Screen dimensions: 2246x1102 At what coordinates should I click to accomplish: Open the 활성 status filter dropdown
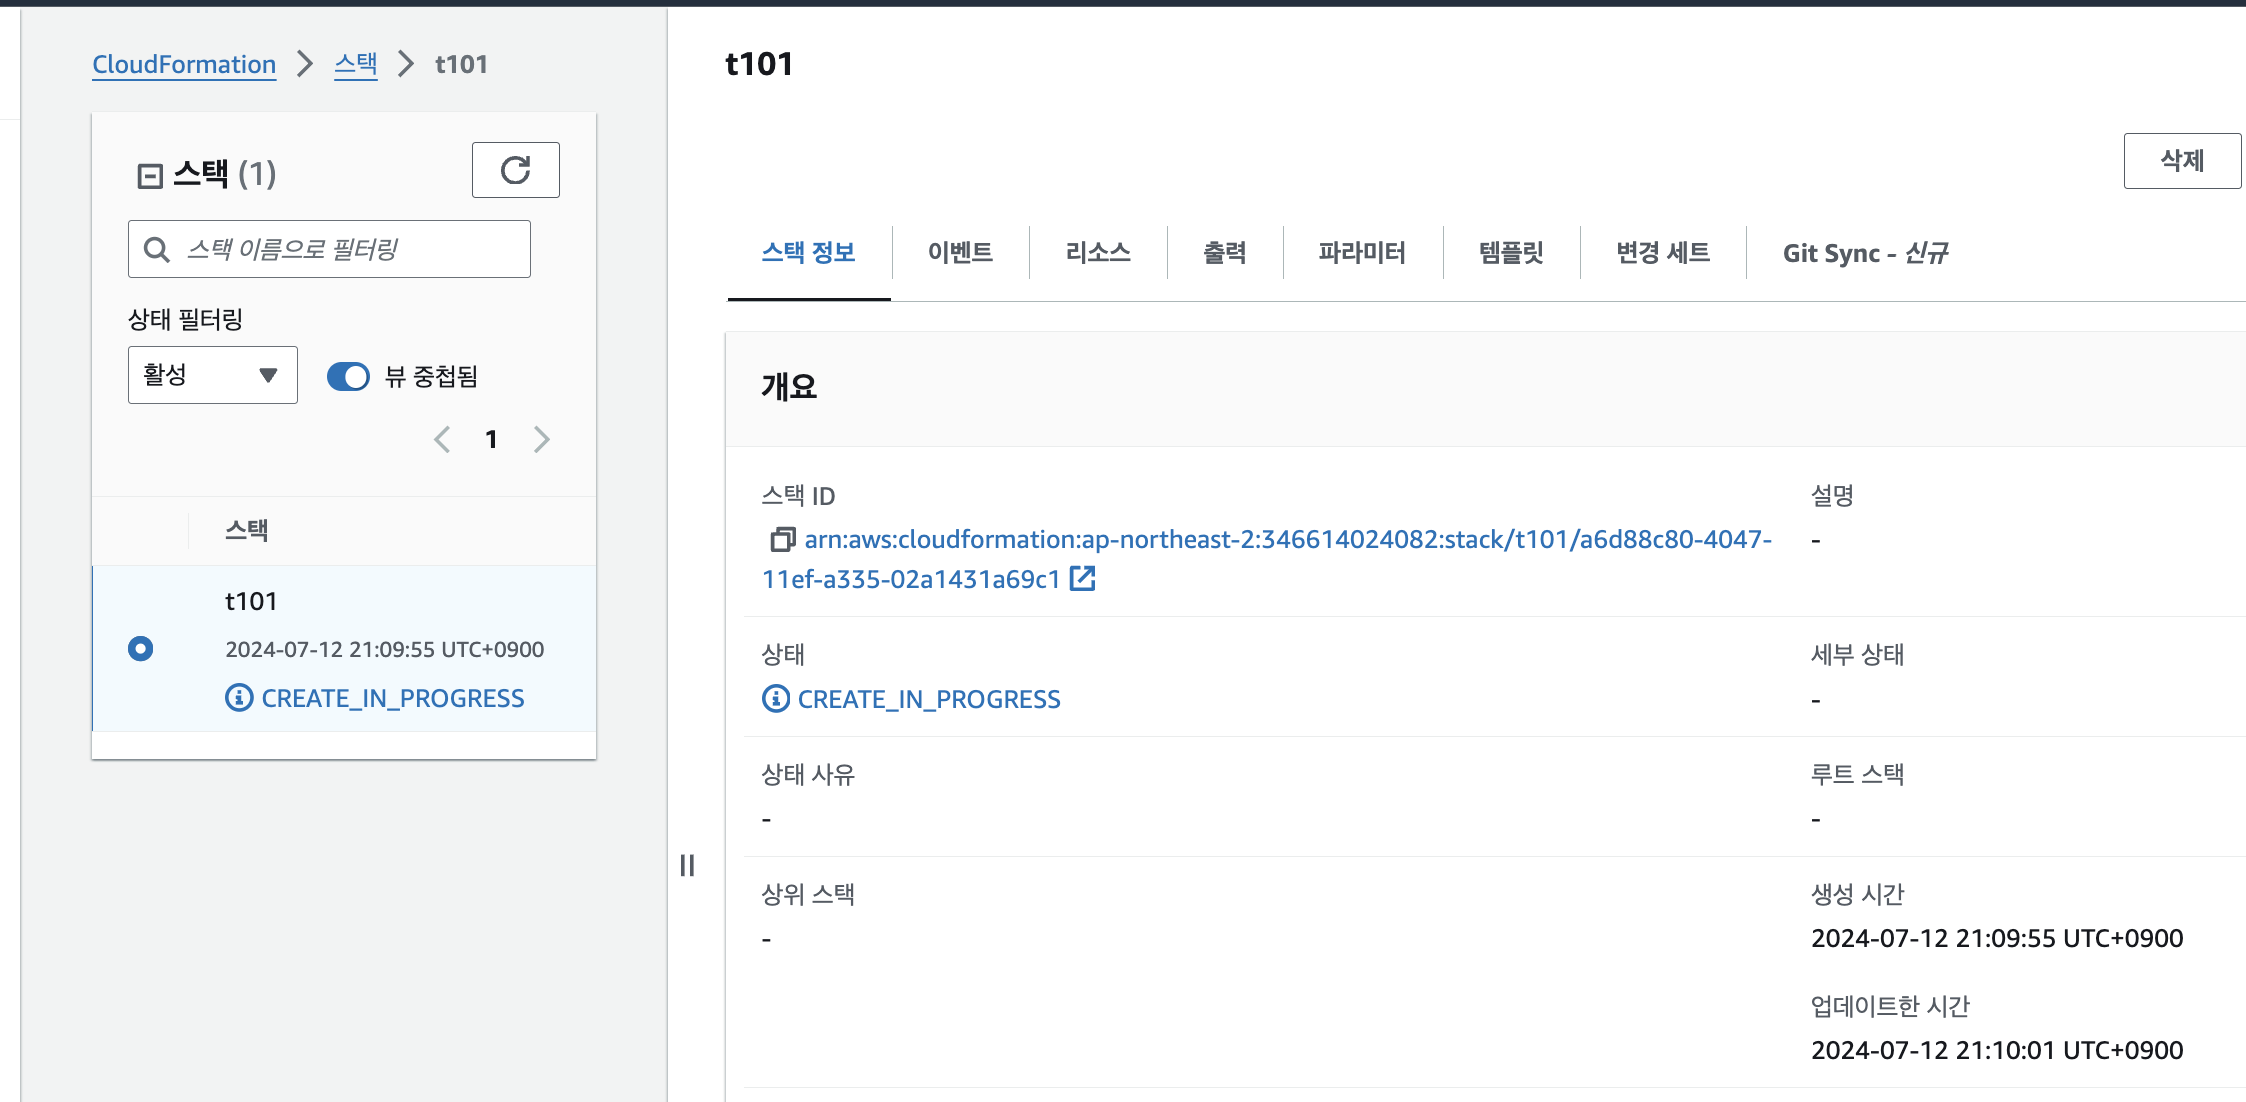click(213, 375)
